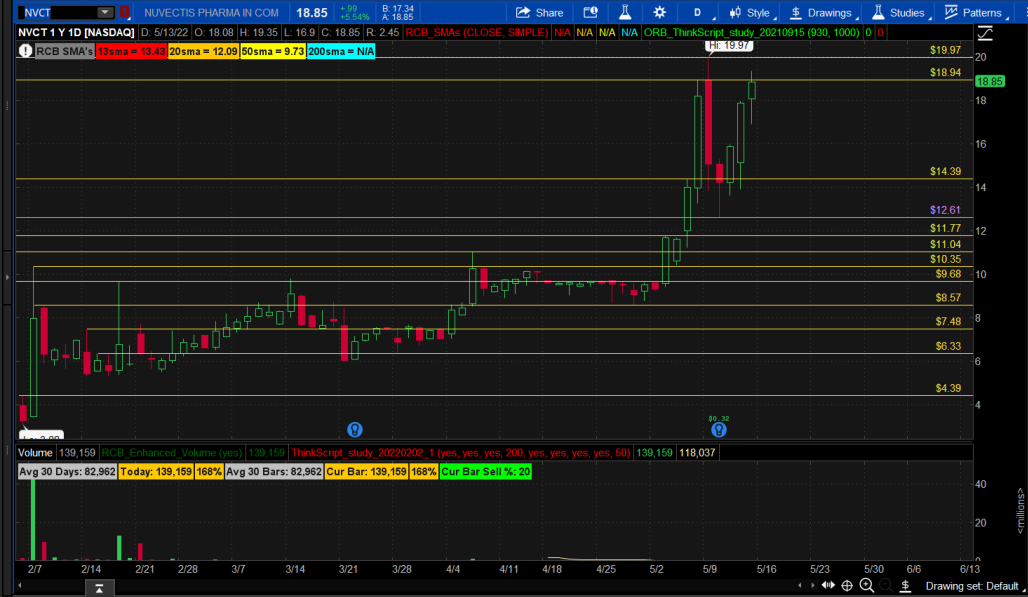Click the Cur Bar Sell %: 20 label
Screen dimensions: 1028x597
tap(485, 472)
